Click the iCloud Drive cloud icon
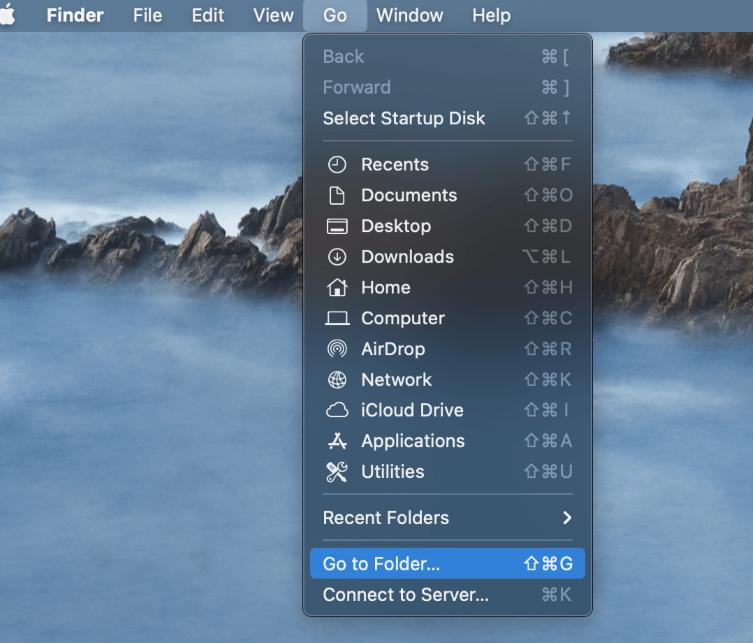The height and width of the screenshot is (643, 753). tap(337, 411)
